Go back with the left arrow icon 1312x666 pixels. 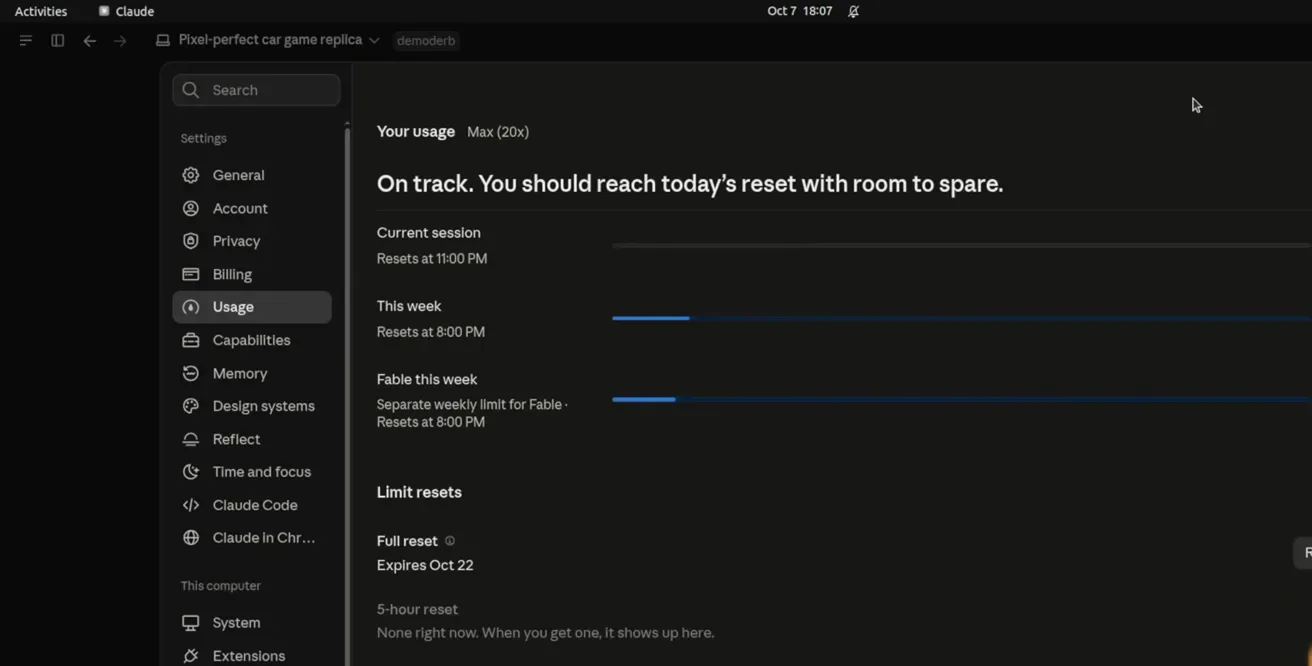click(x=90, y=41)
